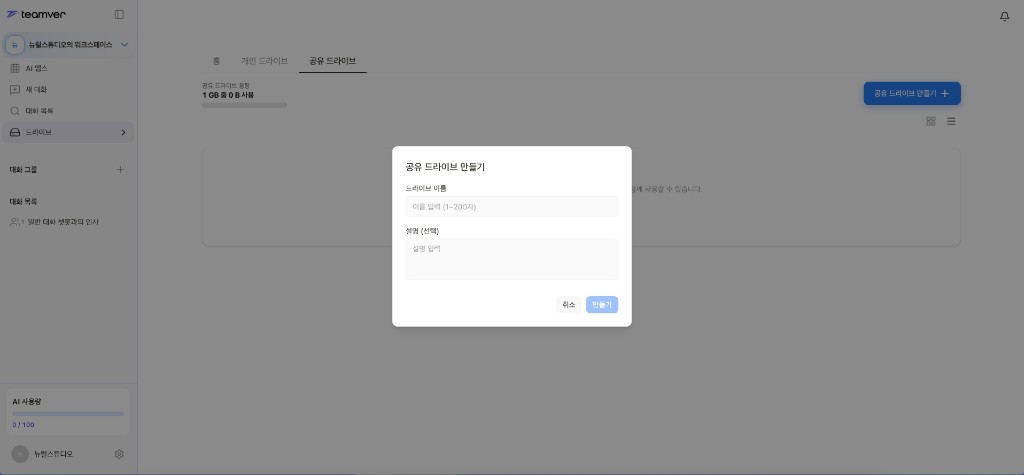Click the blue 공유 드라이브 만들기 button

click(x=912, y=93)
